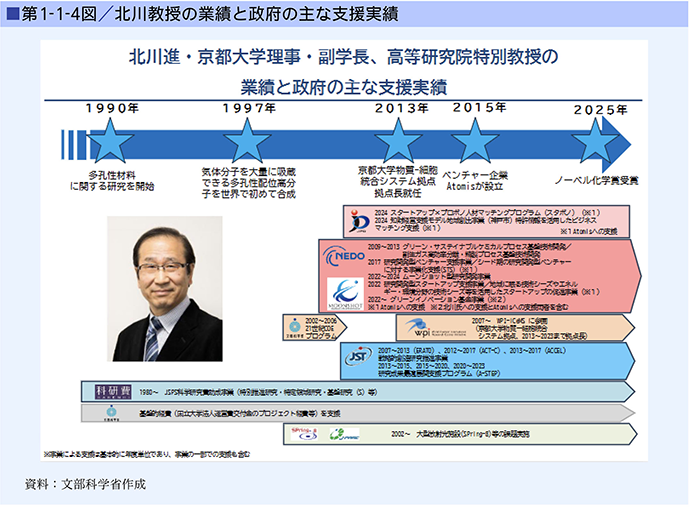The height and width of the screenshot is (507, 689).
Task: Click the 1980~ JSPS科学研究費助成事業 text
Action: [258, 392]
